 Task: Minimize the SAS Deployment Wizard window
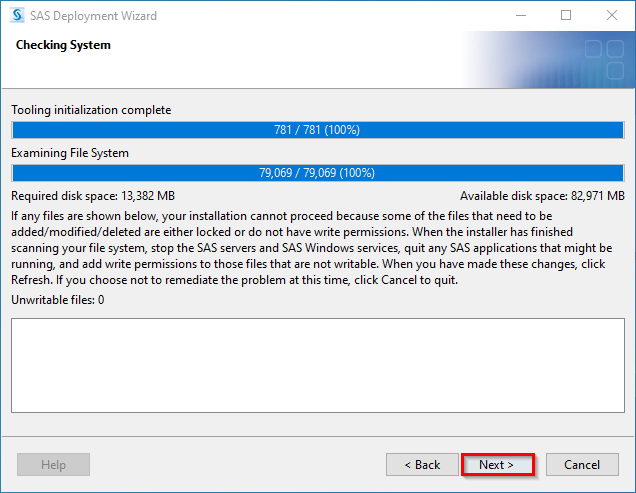pyautogui.click(x=521, y=15)
